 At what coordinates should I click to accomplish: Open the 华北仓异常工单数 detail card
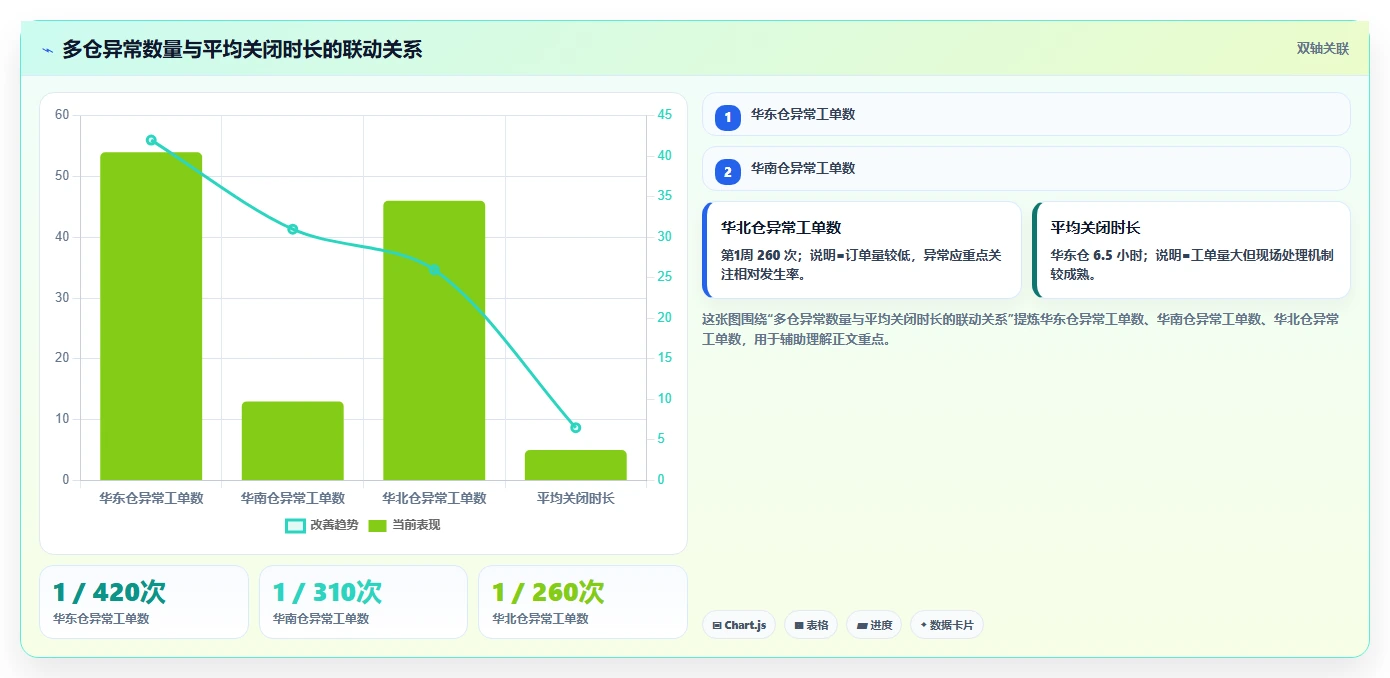[862, 250]
